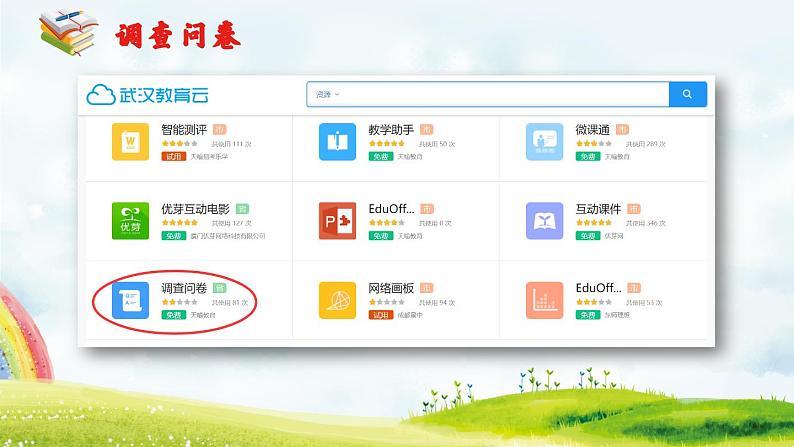
Task: Expand the 资源 search category dropdown
Action: 327,95
